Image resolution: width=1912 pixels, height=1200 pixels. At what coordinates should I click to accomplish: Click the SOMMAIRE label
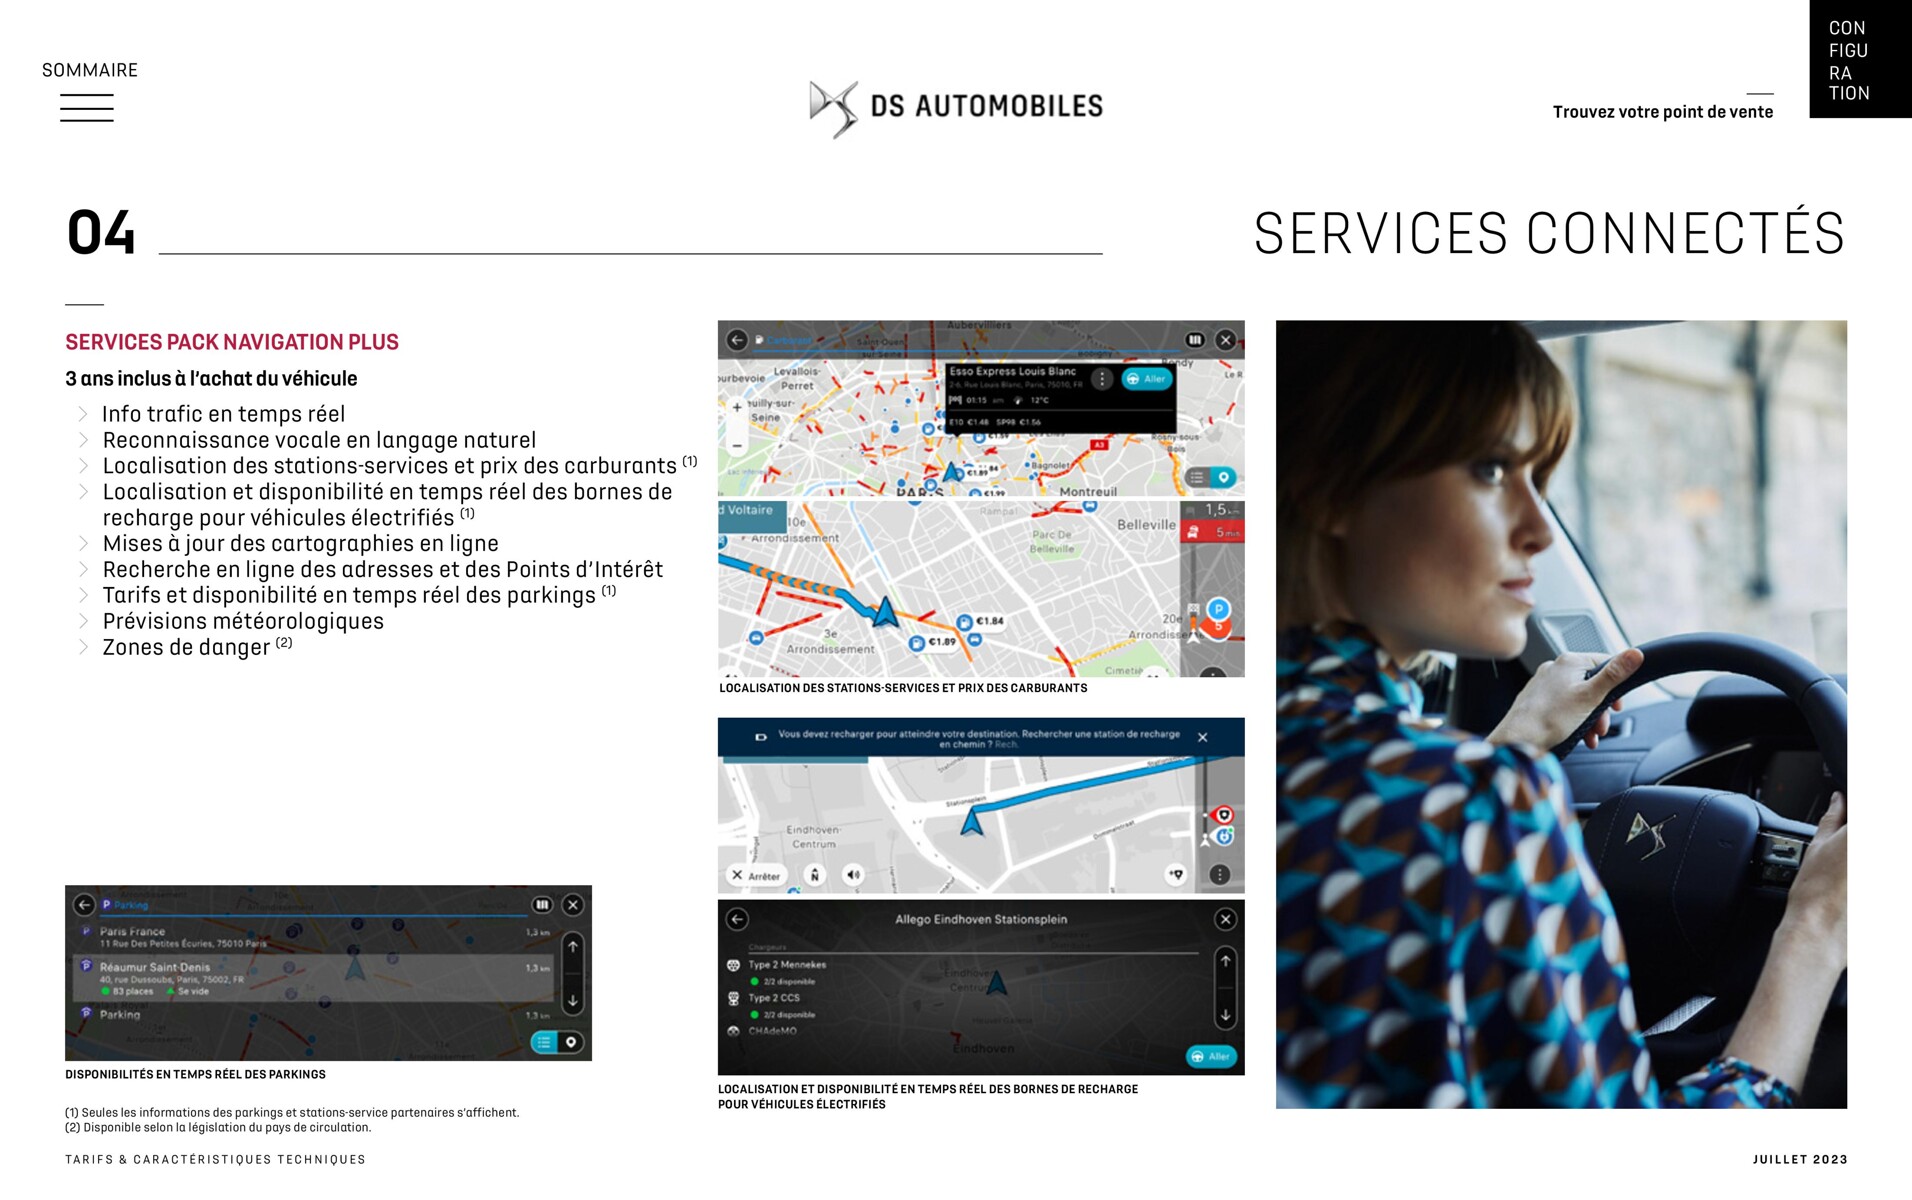(x=90, y=70)
